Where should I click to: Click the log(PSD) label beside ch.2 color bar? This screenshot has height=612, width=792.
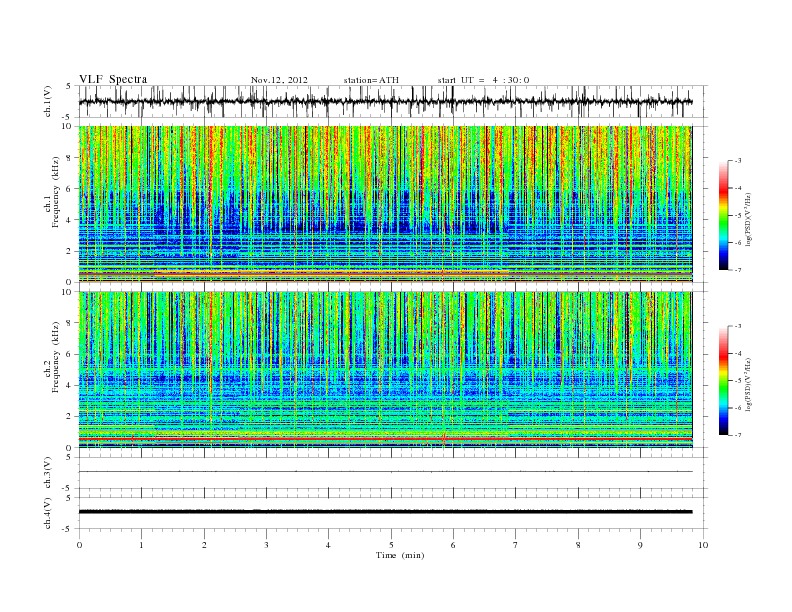click(x=749, y=384)
